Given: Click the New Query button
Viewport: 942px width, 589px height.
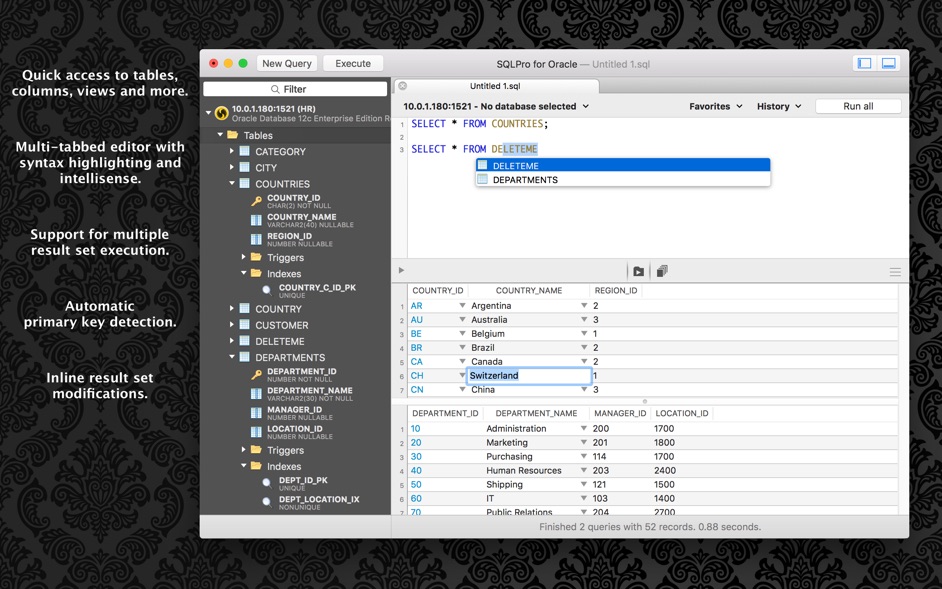Looking at the screenshot, I should pyautogui.click(x=287, y=63).
